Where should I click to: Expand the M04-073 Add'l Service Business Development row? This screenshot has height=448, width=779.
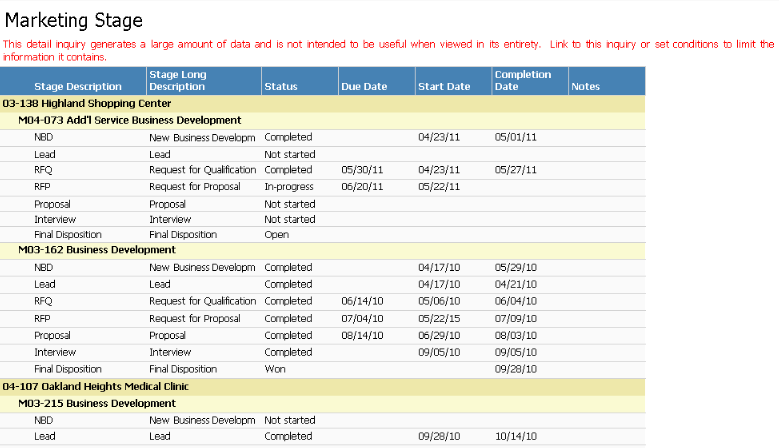[129, 120]
